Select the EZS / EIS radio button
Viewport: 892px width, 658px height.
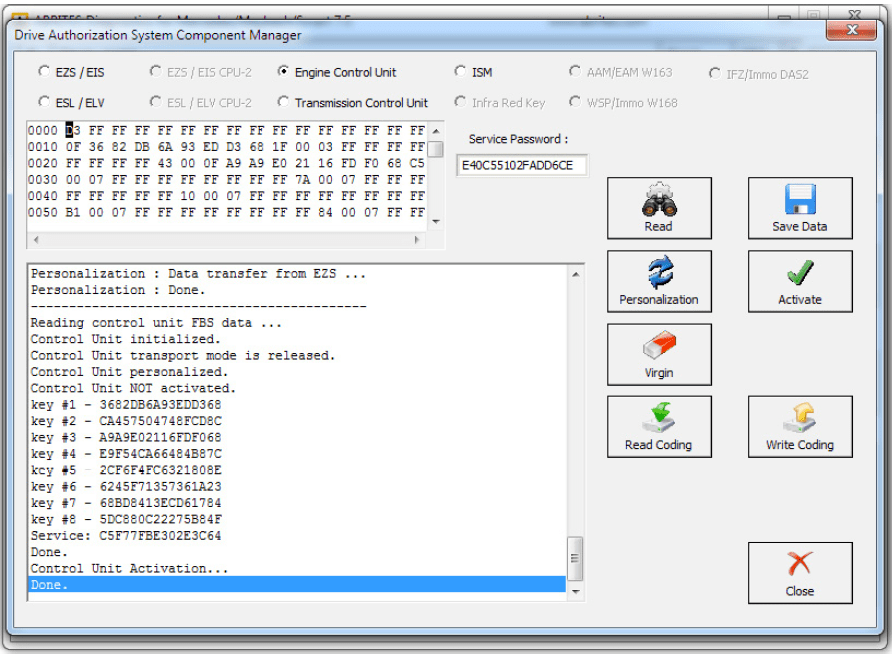pos(44,72)
